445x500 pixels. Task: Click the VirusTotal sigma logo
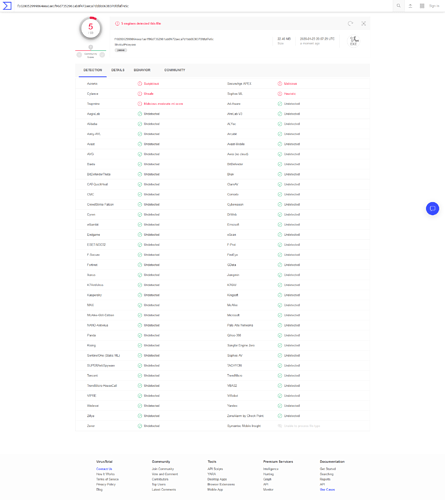pyautogui.click(x=7, y=6)
